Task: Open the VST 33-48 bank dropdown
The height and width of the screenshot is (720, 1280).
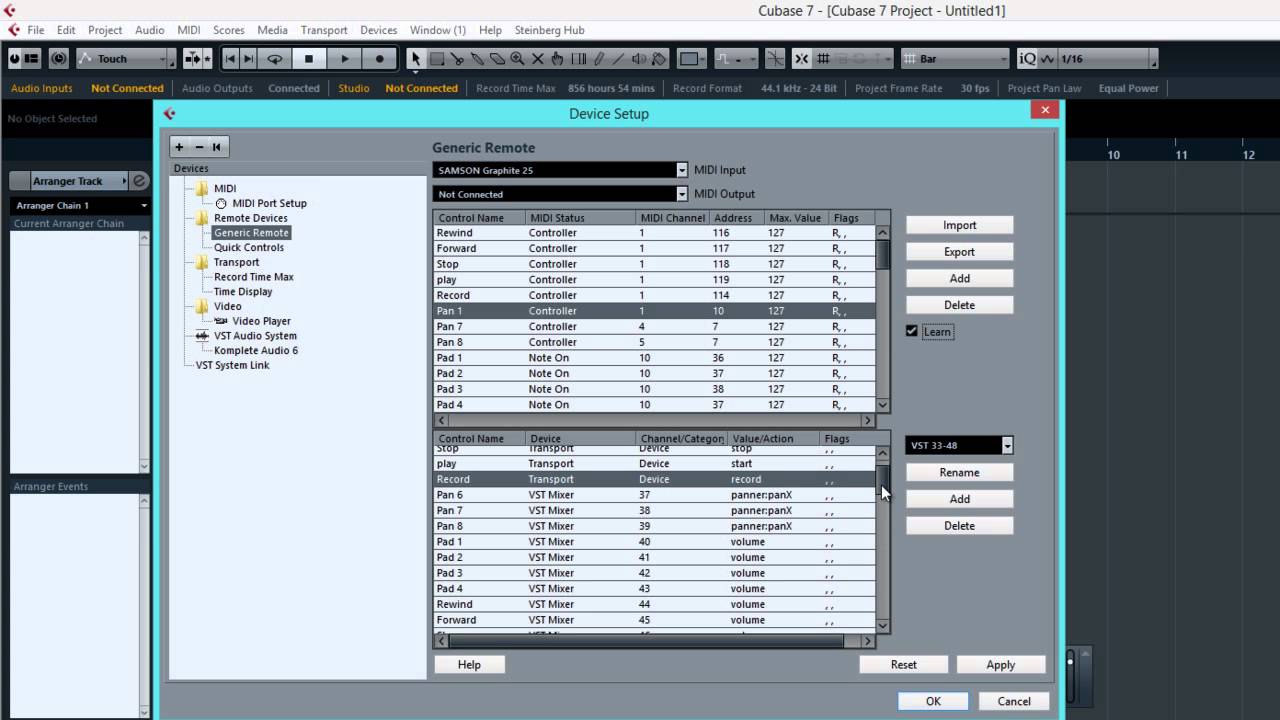Action: (1007, 445)
